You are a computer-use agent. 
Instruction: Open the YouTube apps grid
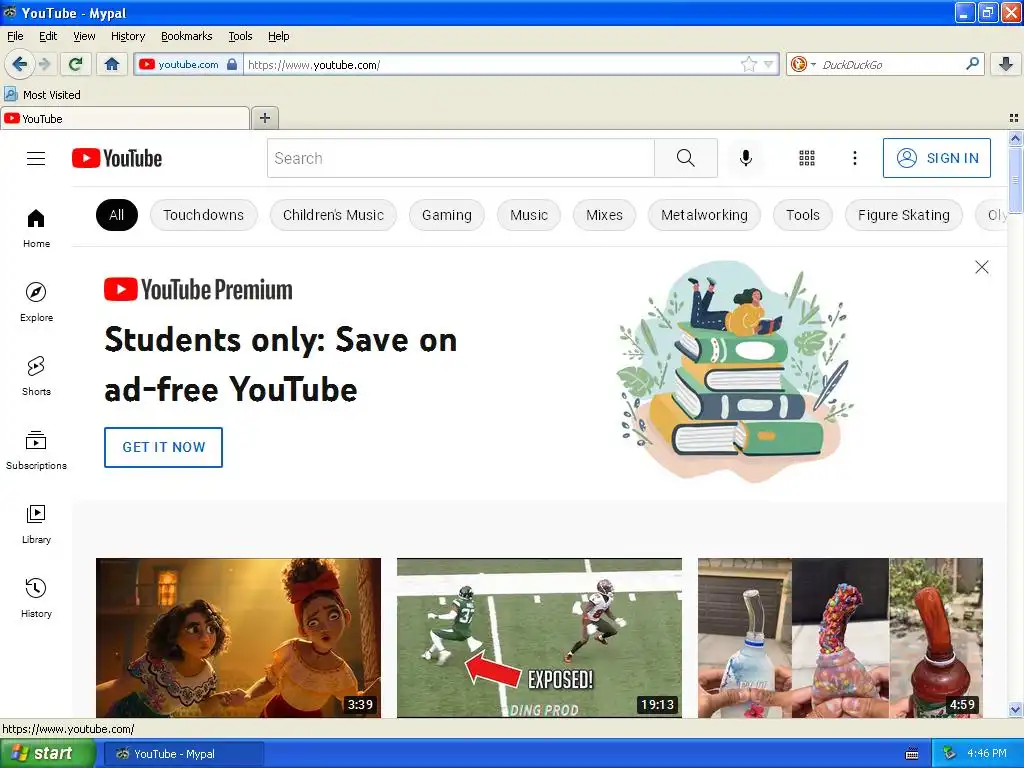(x=807, y=158)
